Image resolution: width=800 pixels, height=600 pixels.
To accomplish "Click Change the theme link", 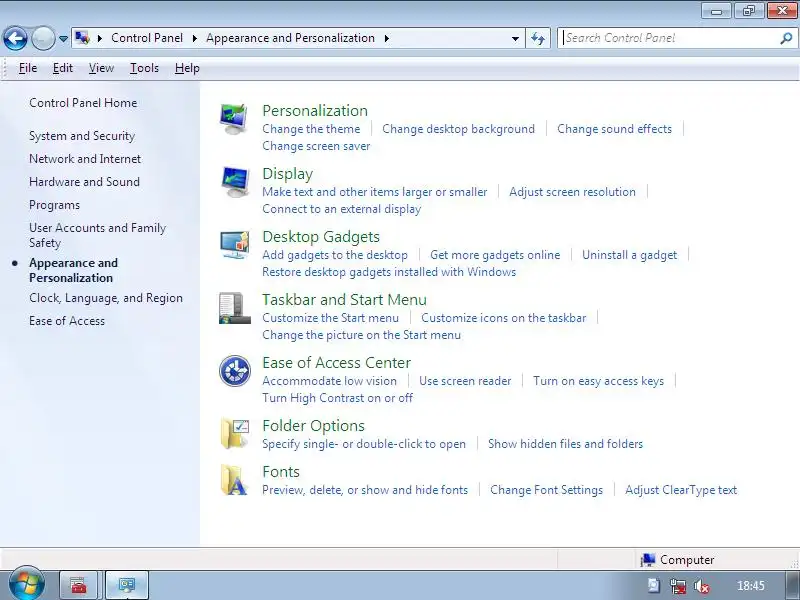I will (x=311, y=129).
